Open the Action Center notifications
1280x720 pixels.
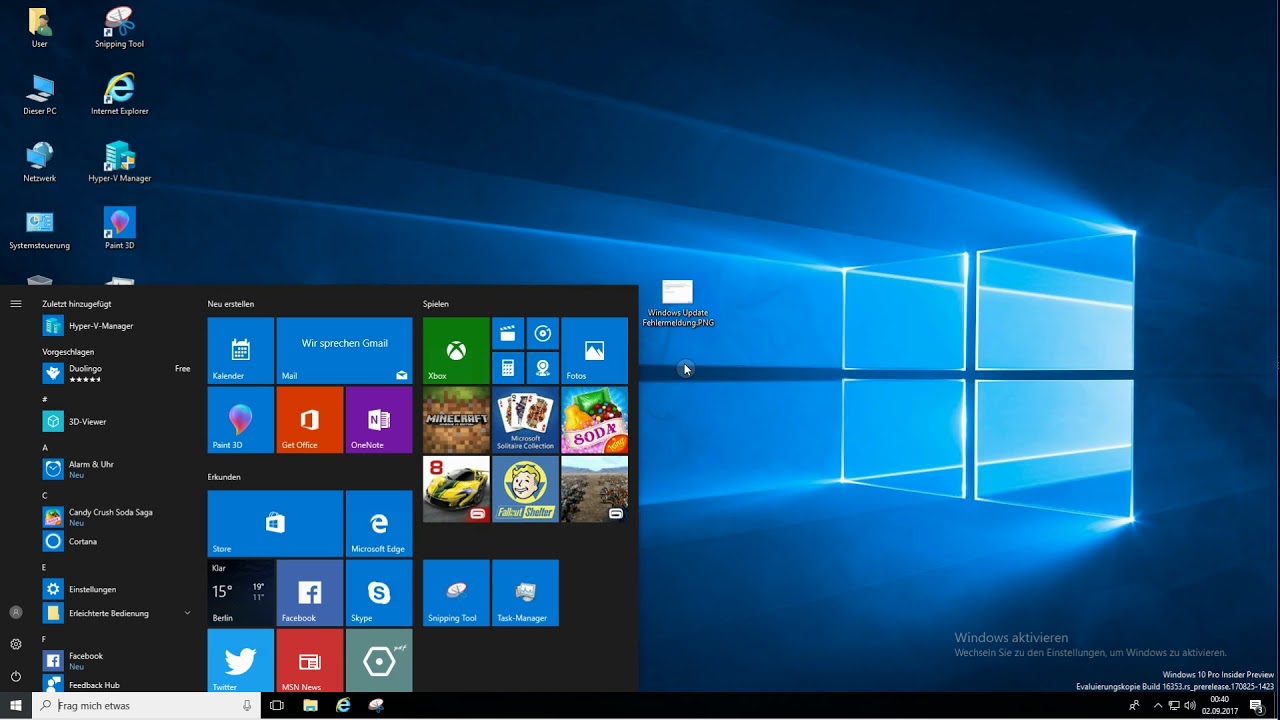(x=1257, y=705)
